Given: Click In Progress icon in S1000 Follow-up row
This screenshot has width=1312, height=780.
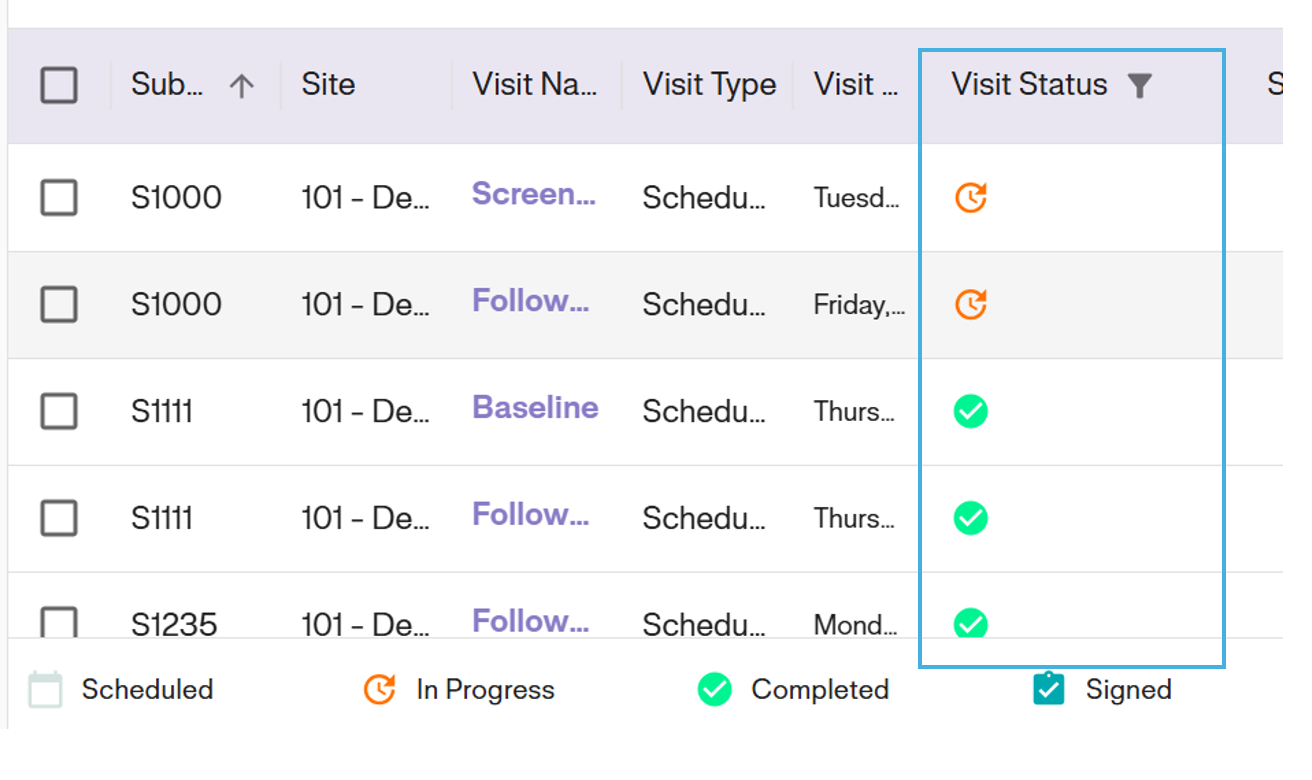Looking at the screenshot, I should pos(970,304).
